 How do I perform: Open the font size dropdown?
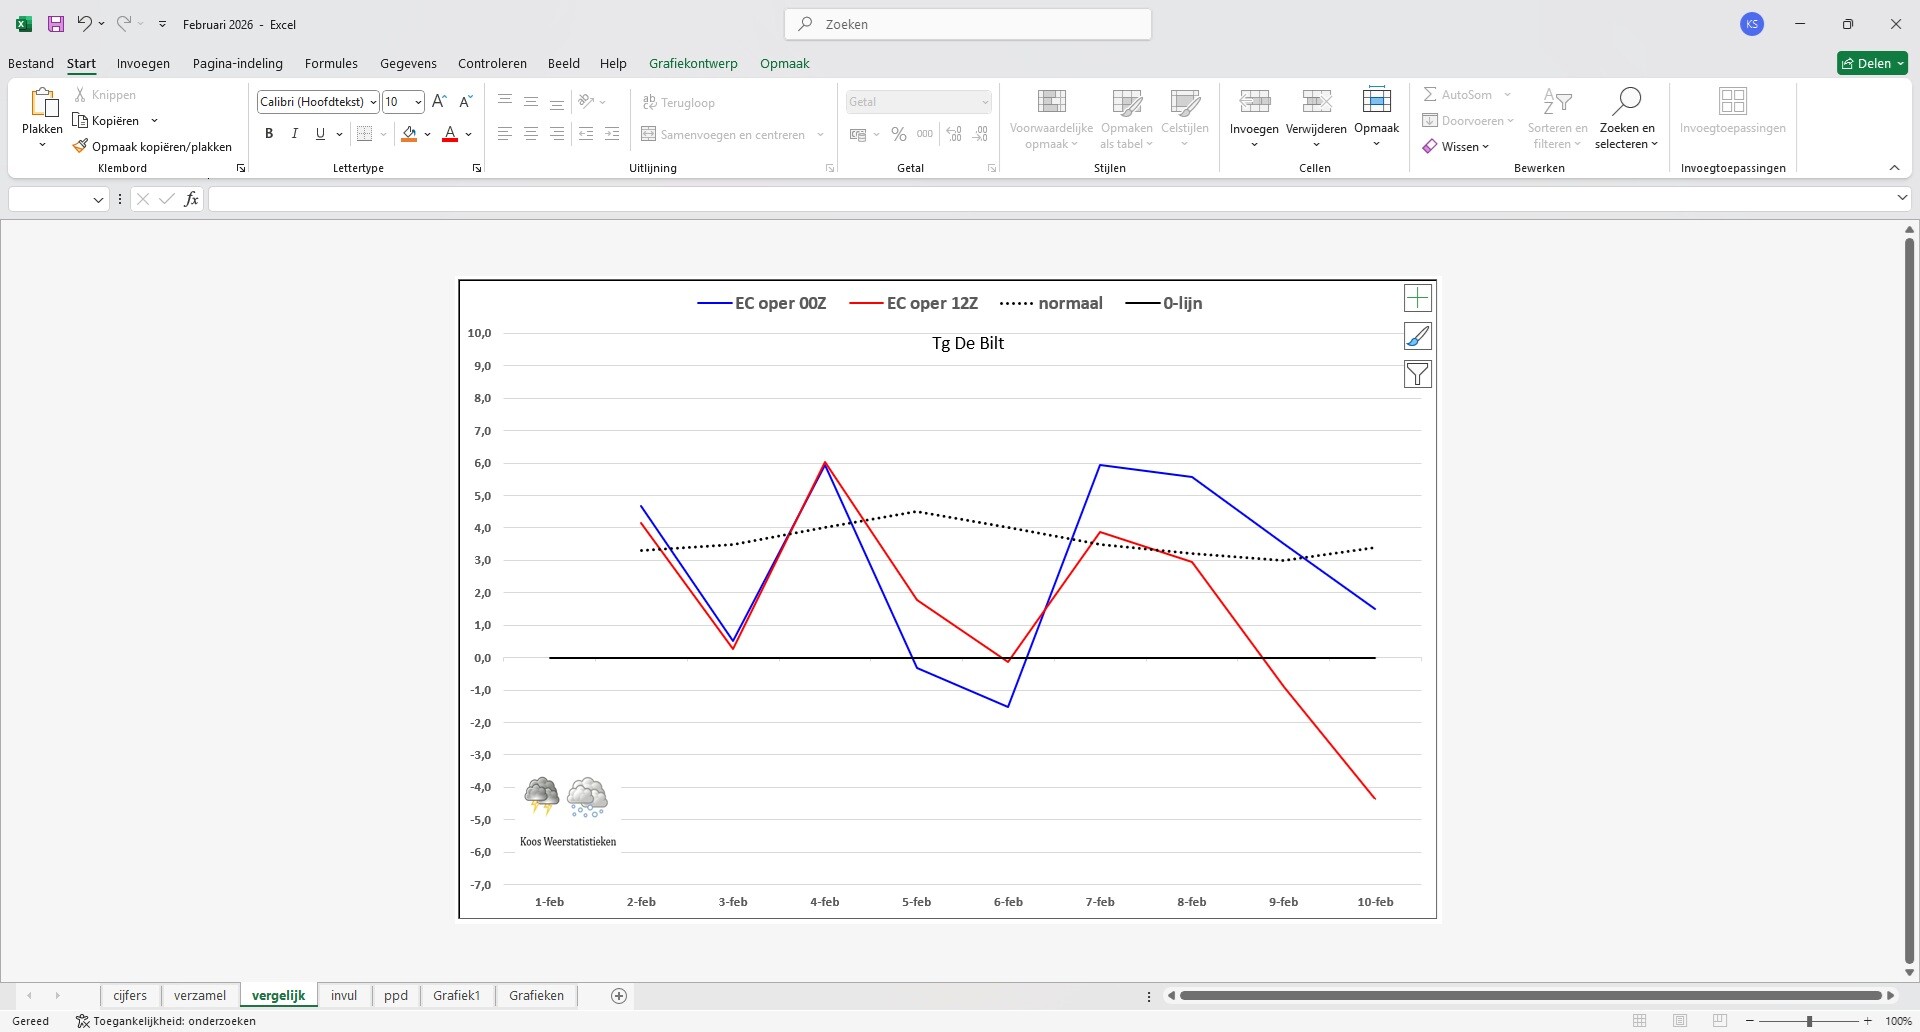(x=418, y=102)
